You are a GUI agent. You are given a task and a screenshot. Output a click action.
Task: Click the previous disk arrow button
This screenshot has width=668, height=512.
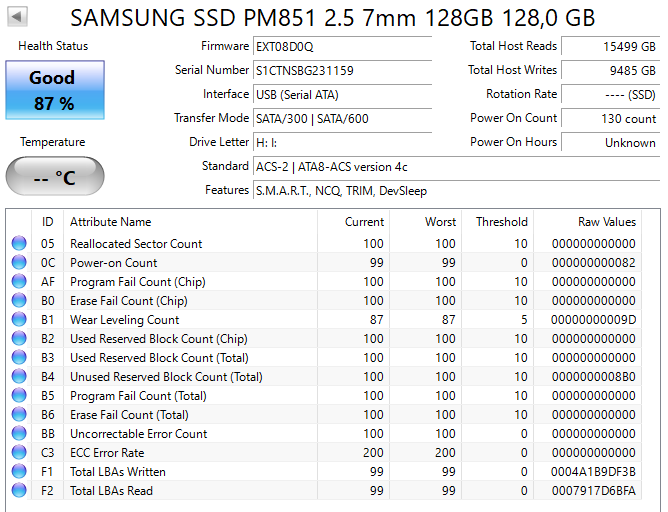pos(18,18)
